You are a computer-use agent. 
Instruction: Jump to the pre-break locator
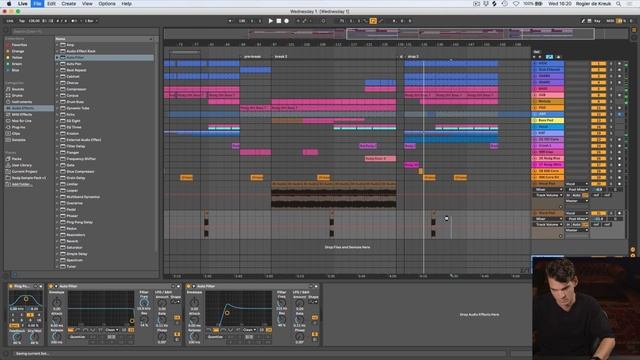pos(252,57)
